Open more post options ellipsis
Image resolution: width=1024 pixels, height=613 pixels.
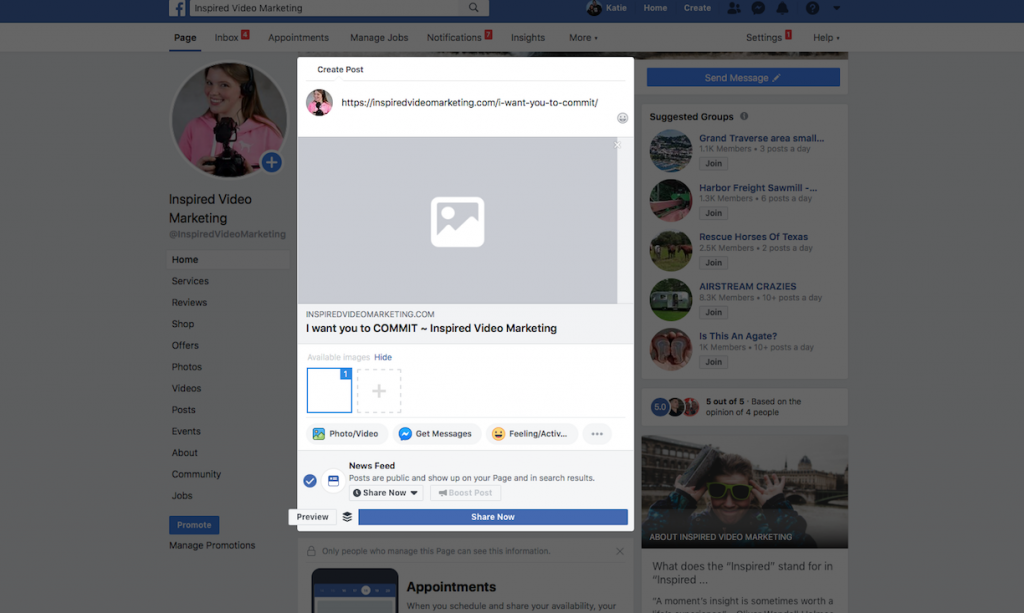pyautogui.click(x=597, y=433)
